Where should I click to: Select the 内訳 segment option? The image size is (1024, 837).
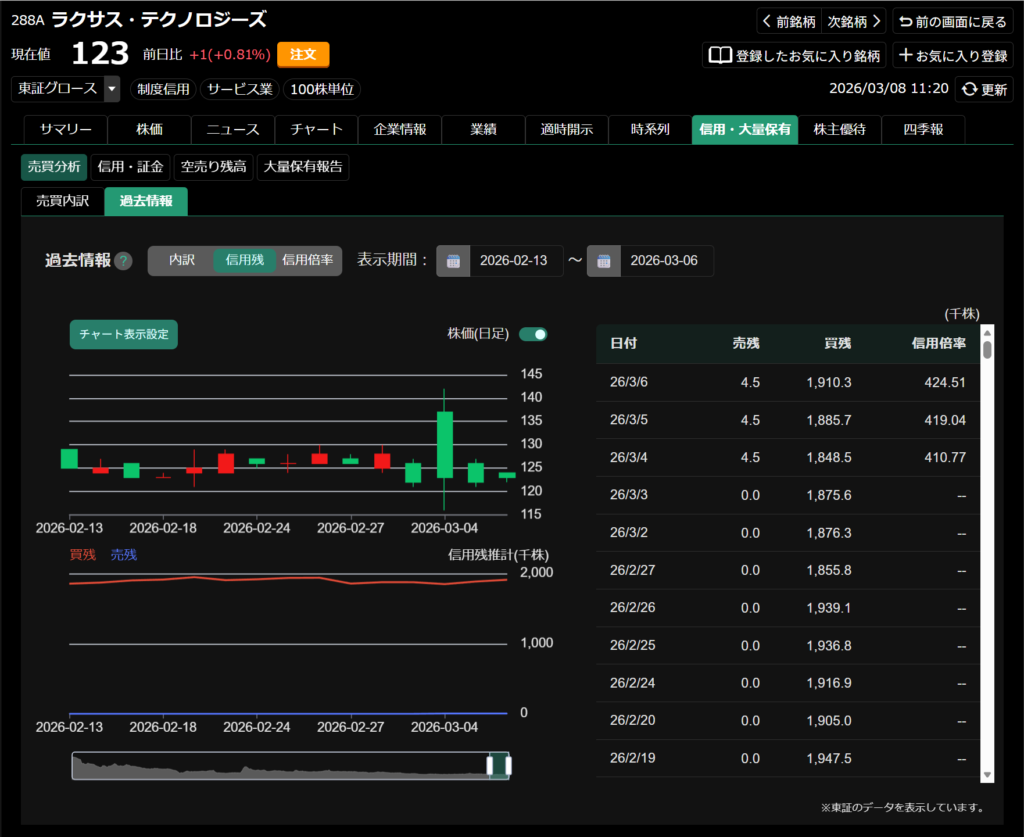[x=181, y=260]
